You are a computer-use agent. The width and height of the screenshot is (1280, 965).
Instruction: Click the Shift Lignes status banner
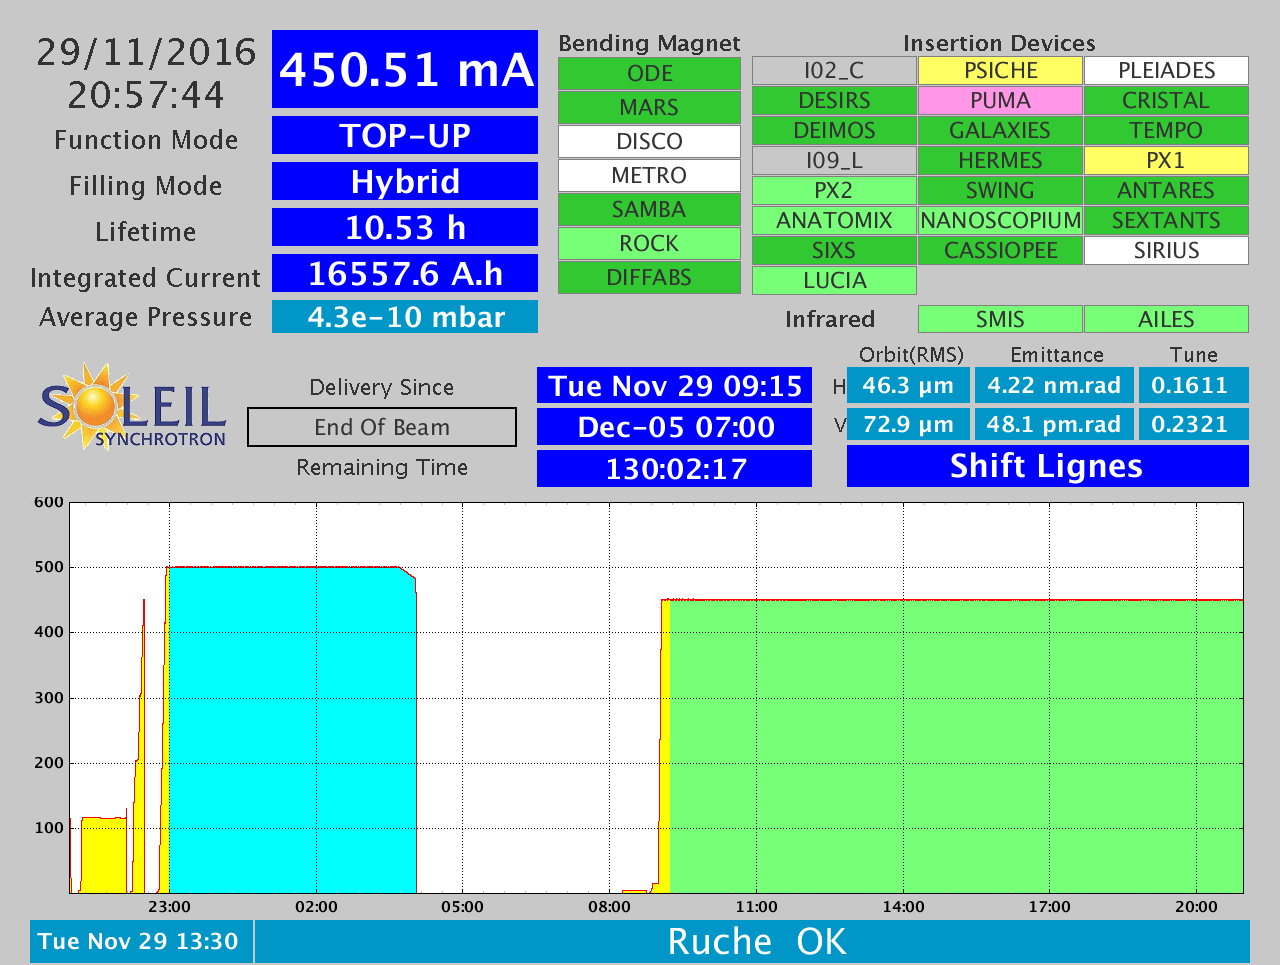[1048, 466]
